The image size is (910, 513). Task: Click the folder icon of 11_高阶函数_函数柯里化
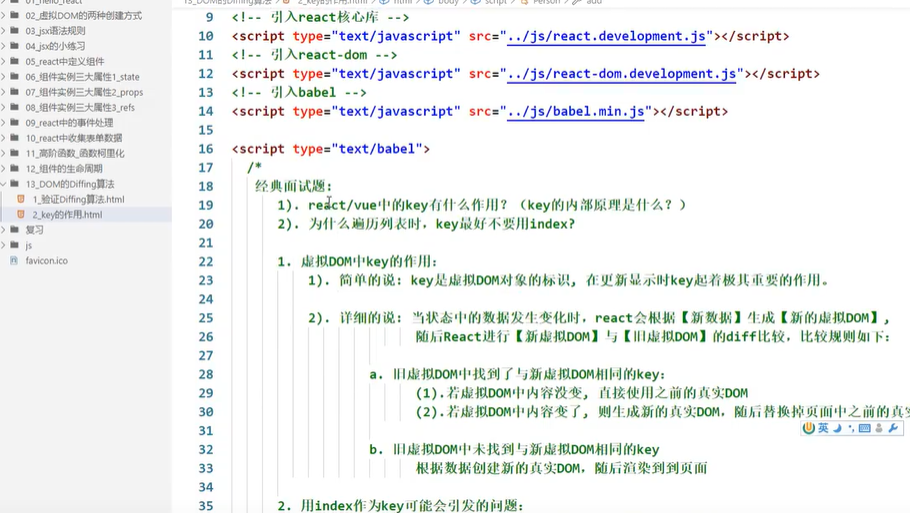(15, 153)
